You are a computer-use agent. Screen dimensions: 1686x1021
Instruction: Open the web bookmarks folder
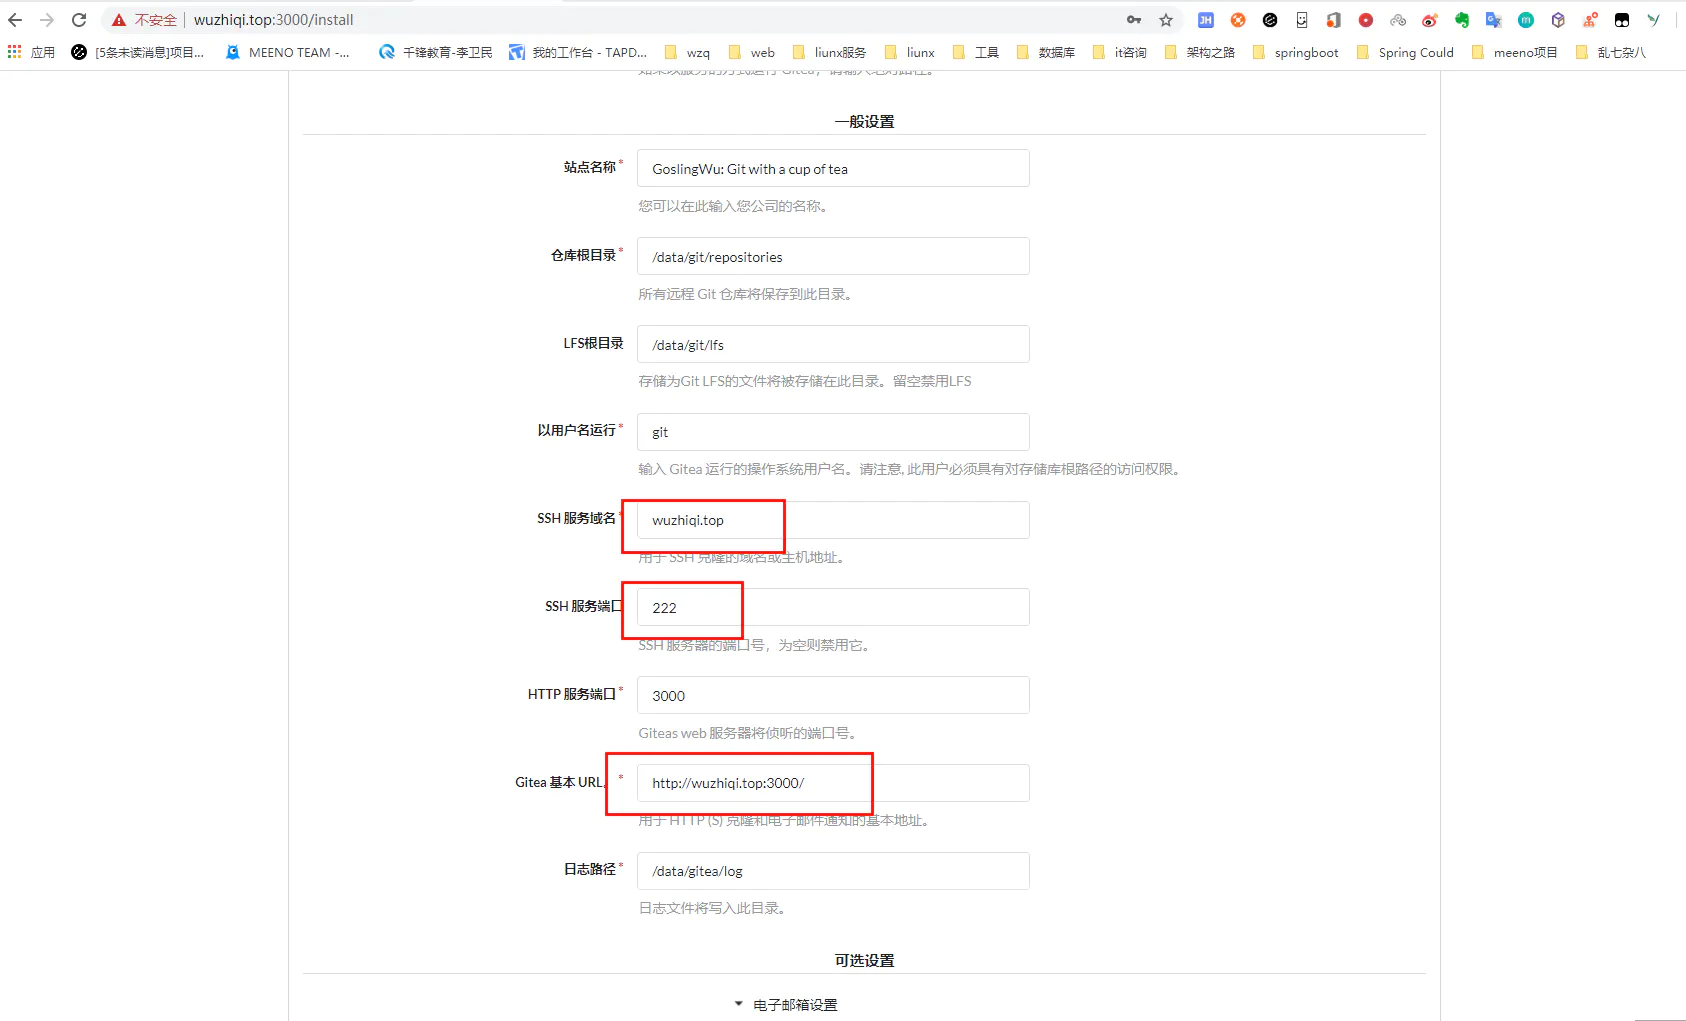[x=752, y=52]
